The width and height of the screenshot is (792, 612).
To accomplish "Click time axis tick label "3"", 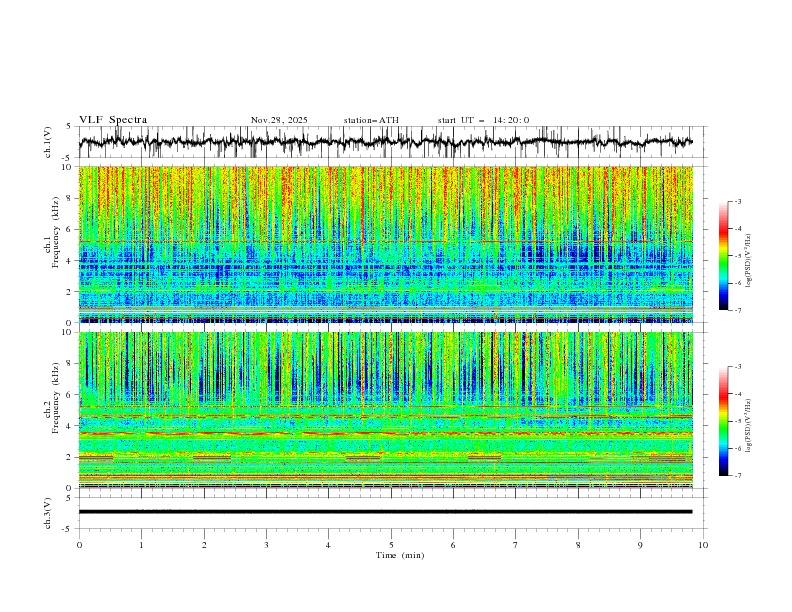I will pos(266,545).
